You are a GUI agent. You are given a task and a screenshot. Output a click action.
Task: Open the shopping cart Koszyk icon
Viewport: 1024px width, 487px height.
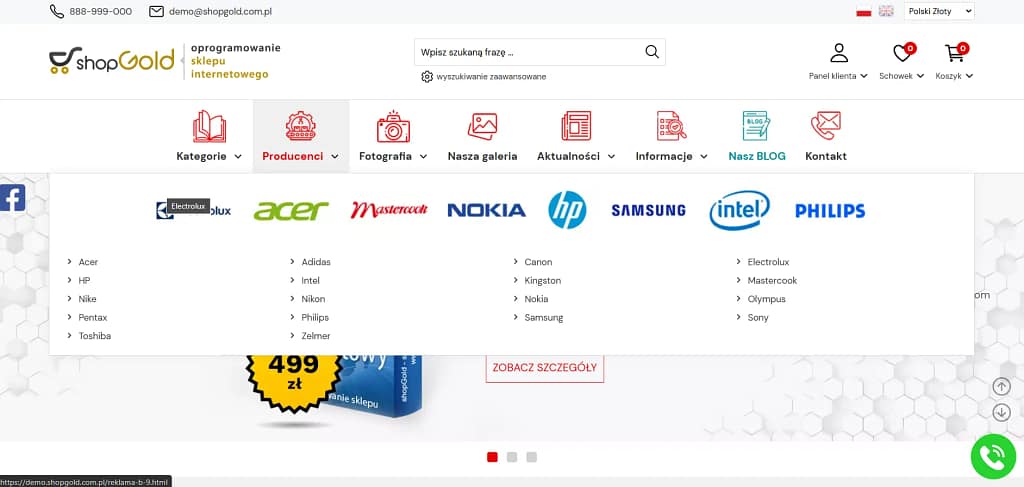955,53
